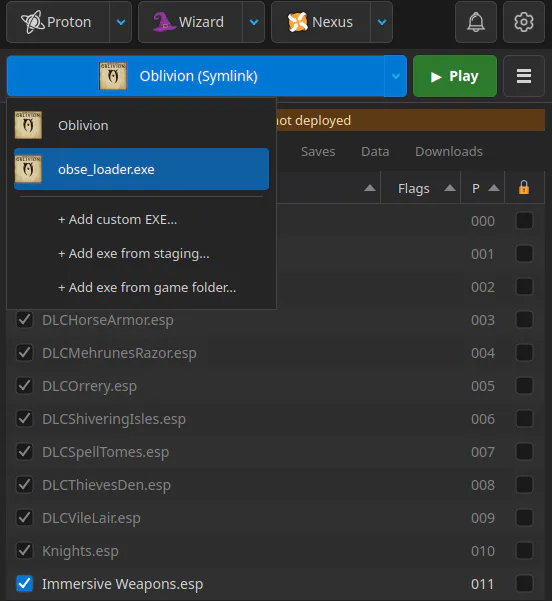Click priority 000 value
Screen dimensions: 552x601
483,221
